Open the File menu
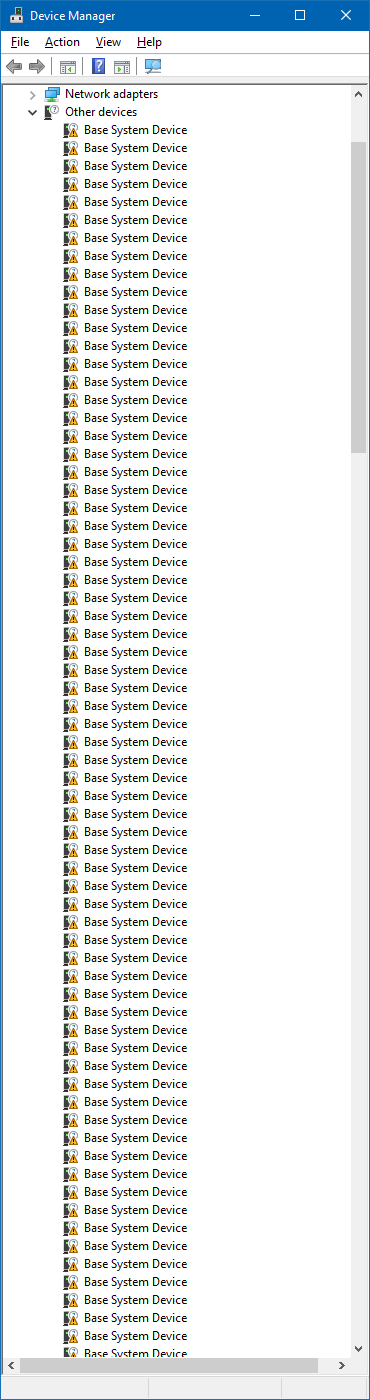Image resolution: width=370 pixels, height=1400 pixels. point(20,42)
